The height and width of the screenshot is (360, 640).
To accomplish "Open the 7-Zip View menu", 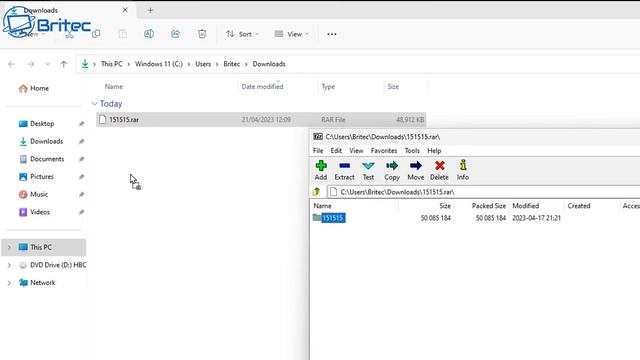I will point(356,151).
